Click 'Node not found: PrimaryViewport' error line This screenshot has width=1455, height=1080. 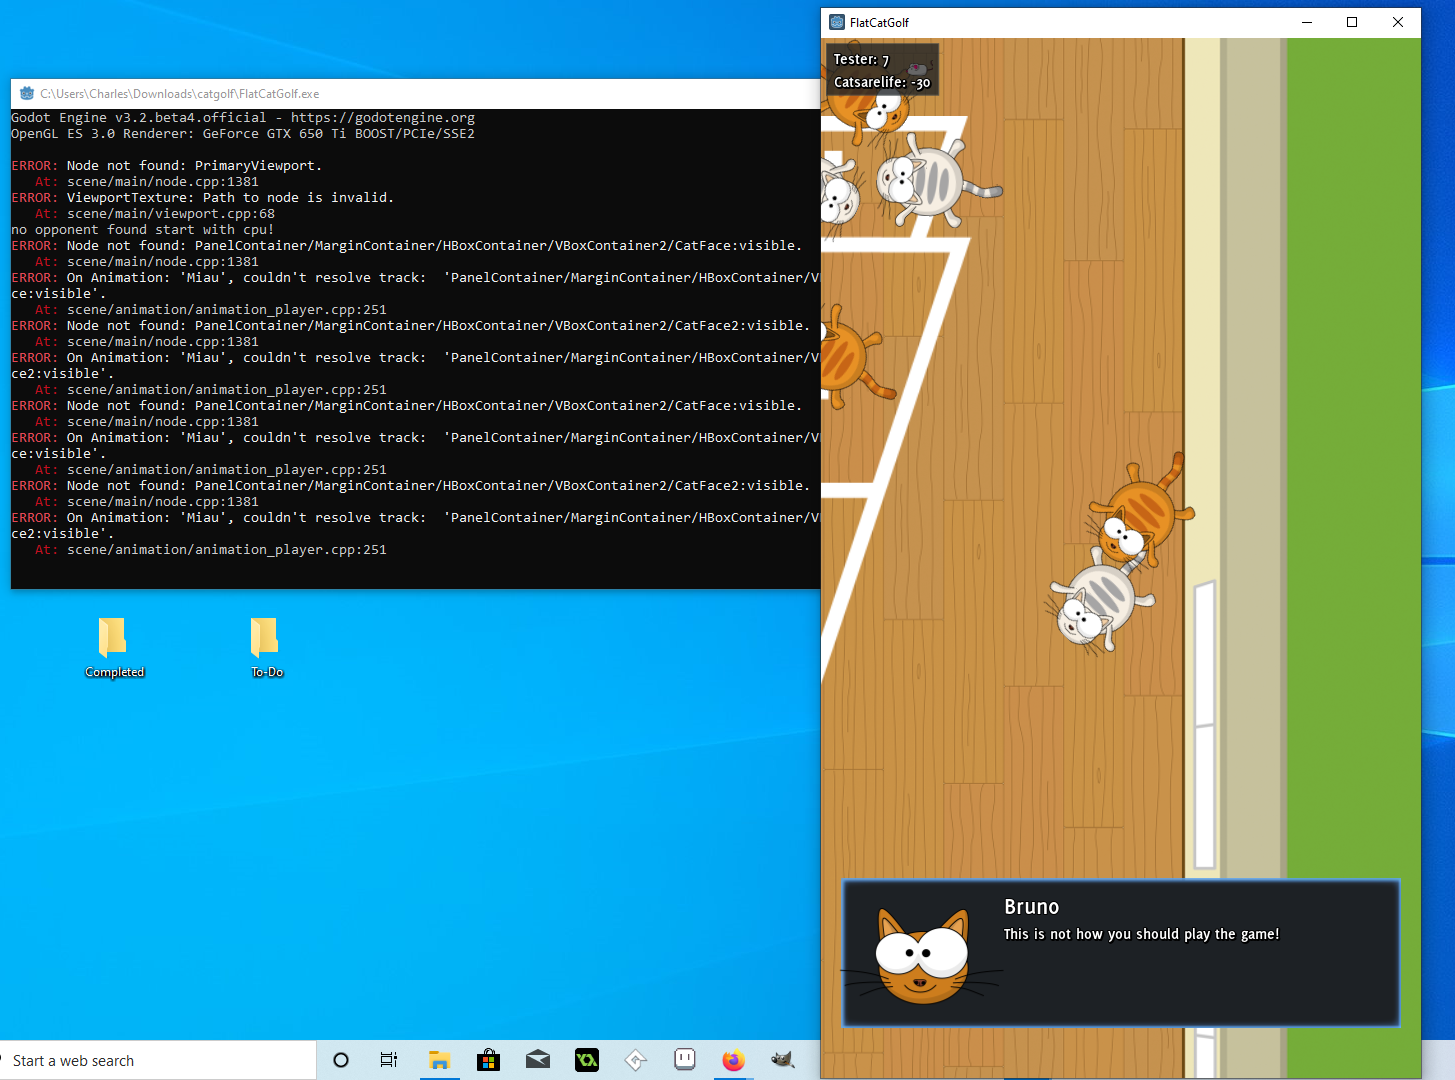(x=167, y=166)
